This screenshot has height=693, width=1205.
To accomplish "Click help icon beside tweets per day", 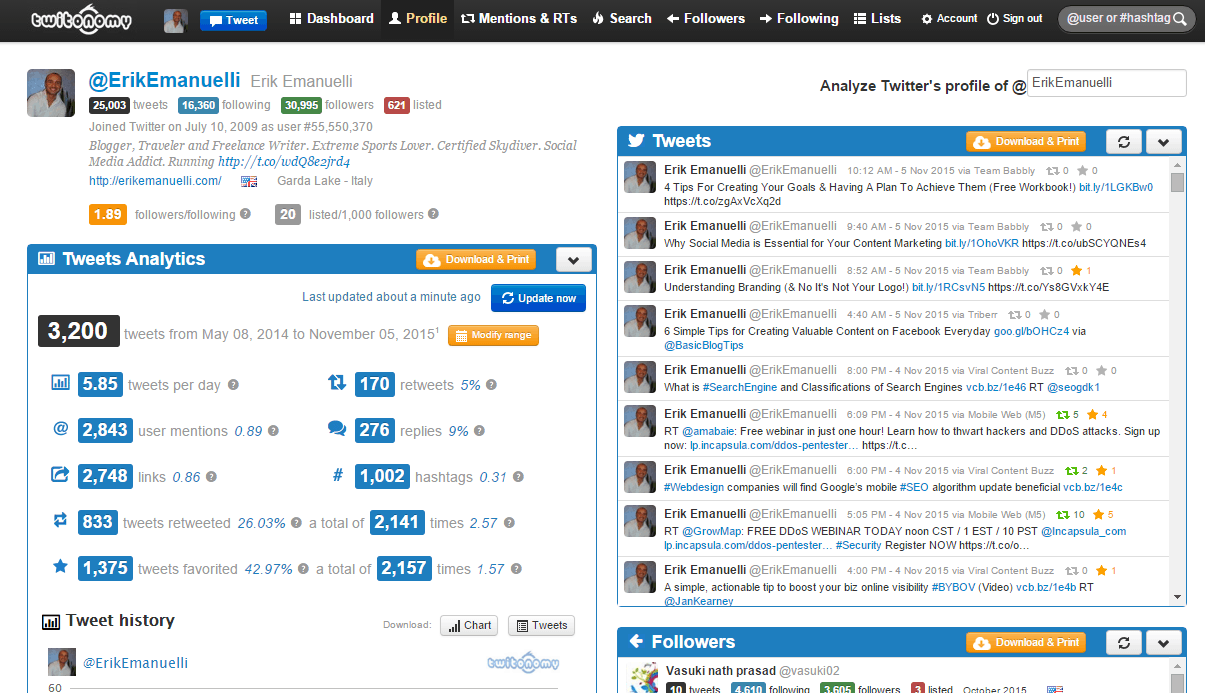I will click(233, 385).
